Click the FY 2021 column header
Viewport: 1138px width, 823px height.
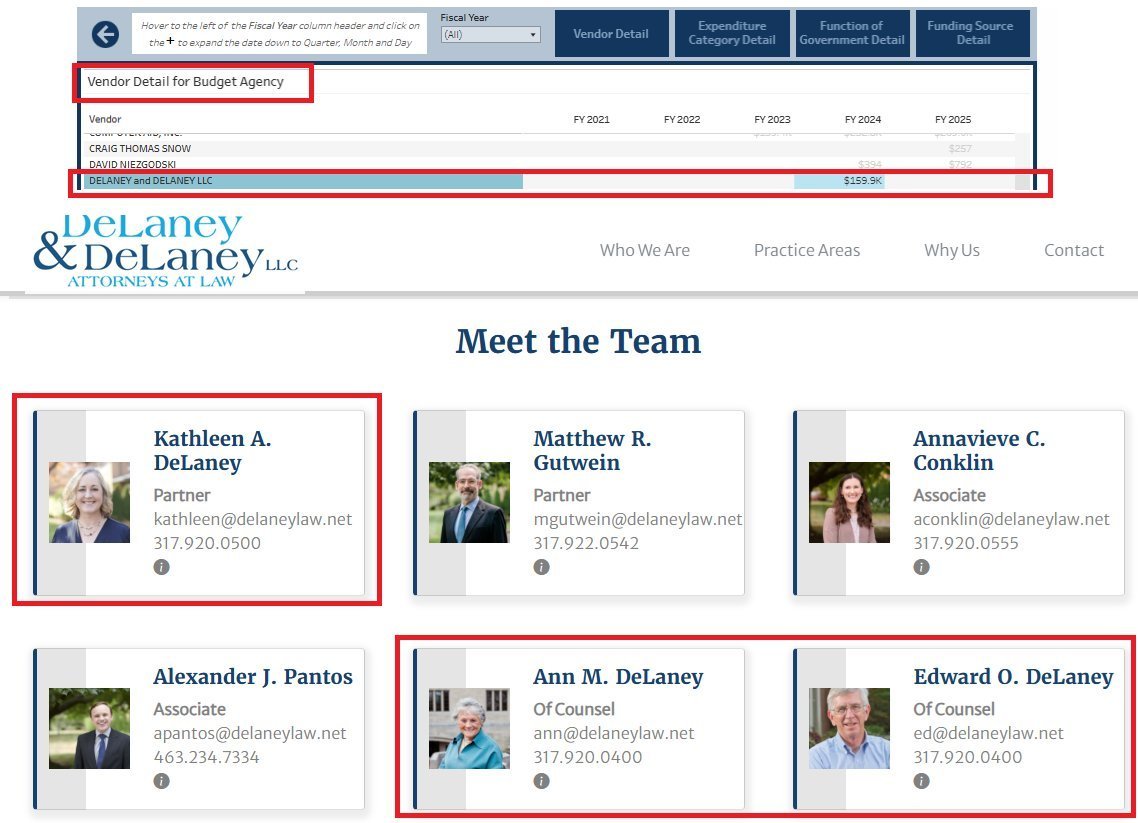click(591, 119)
